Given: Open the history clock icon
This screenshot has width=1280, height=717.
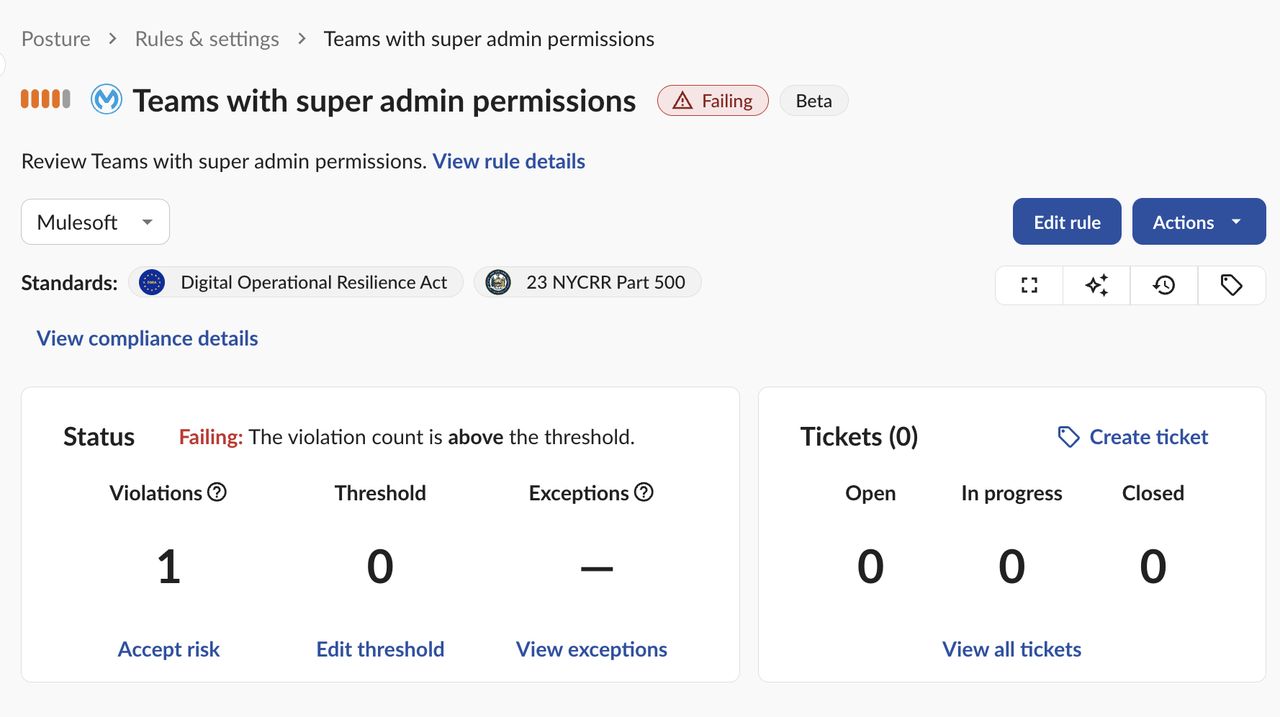Looking at the screenshot, I should [1164, 285].
